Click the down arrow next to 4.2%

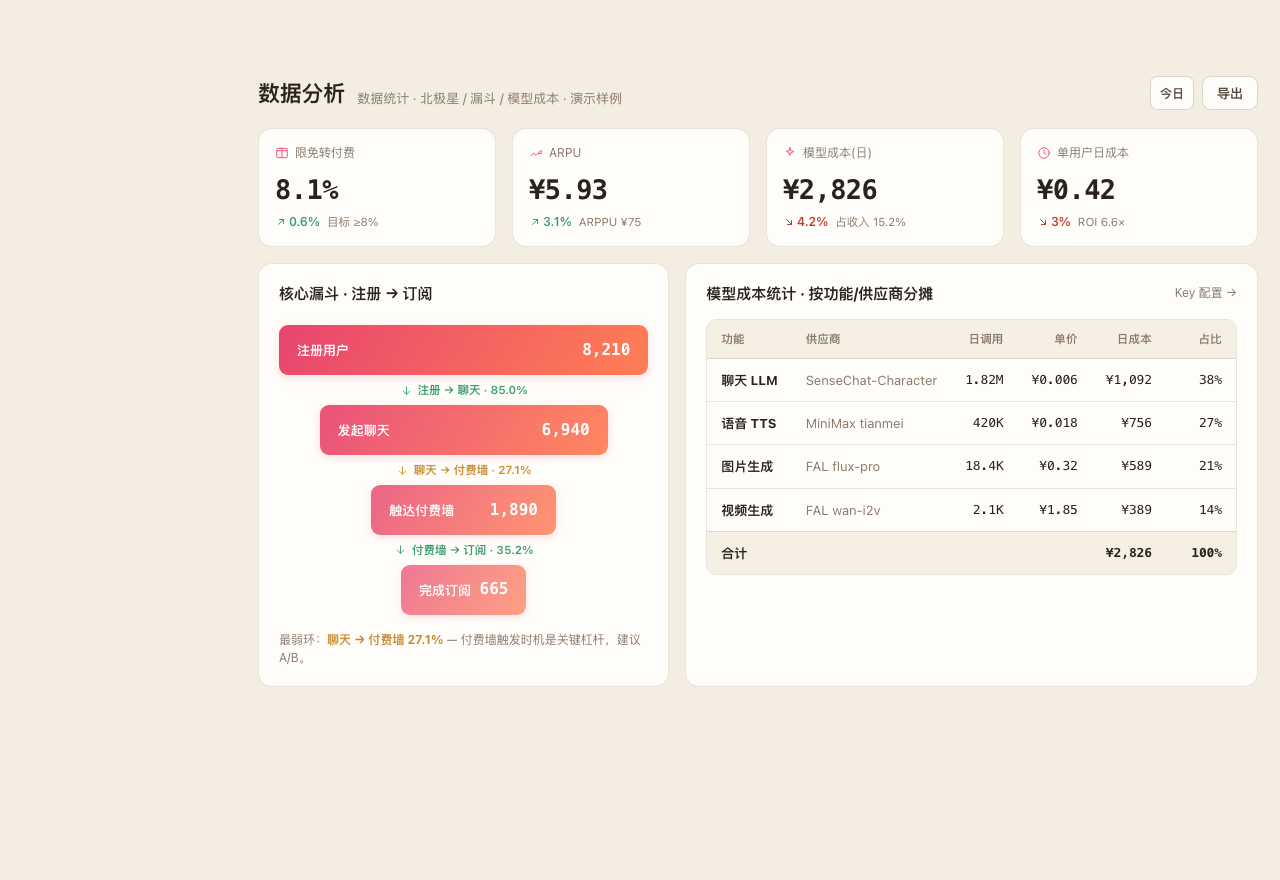tap(789, 222)
